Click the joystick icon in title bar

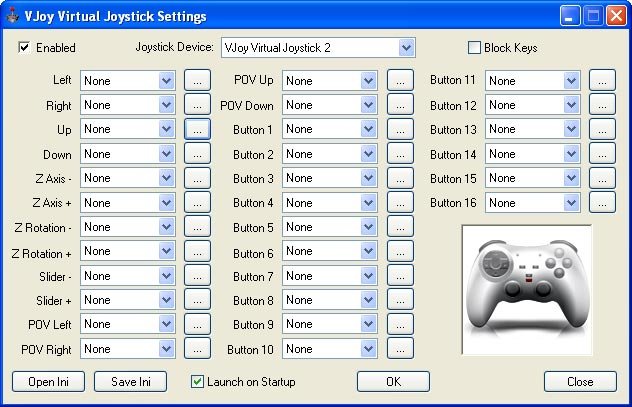(13, 16)
